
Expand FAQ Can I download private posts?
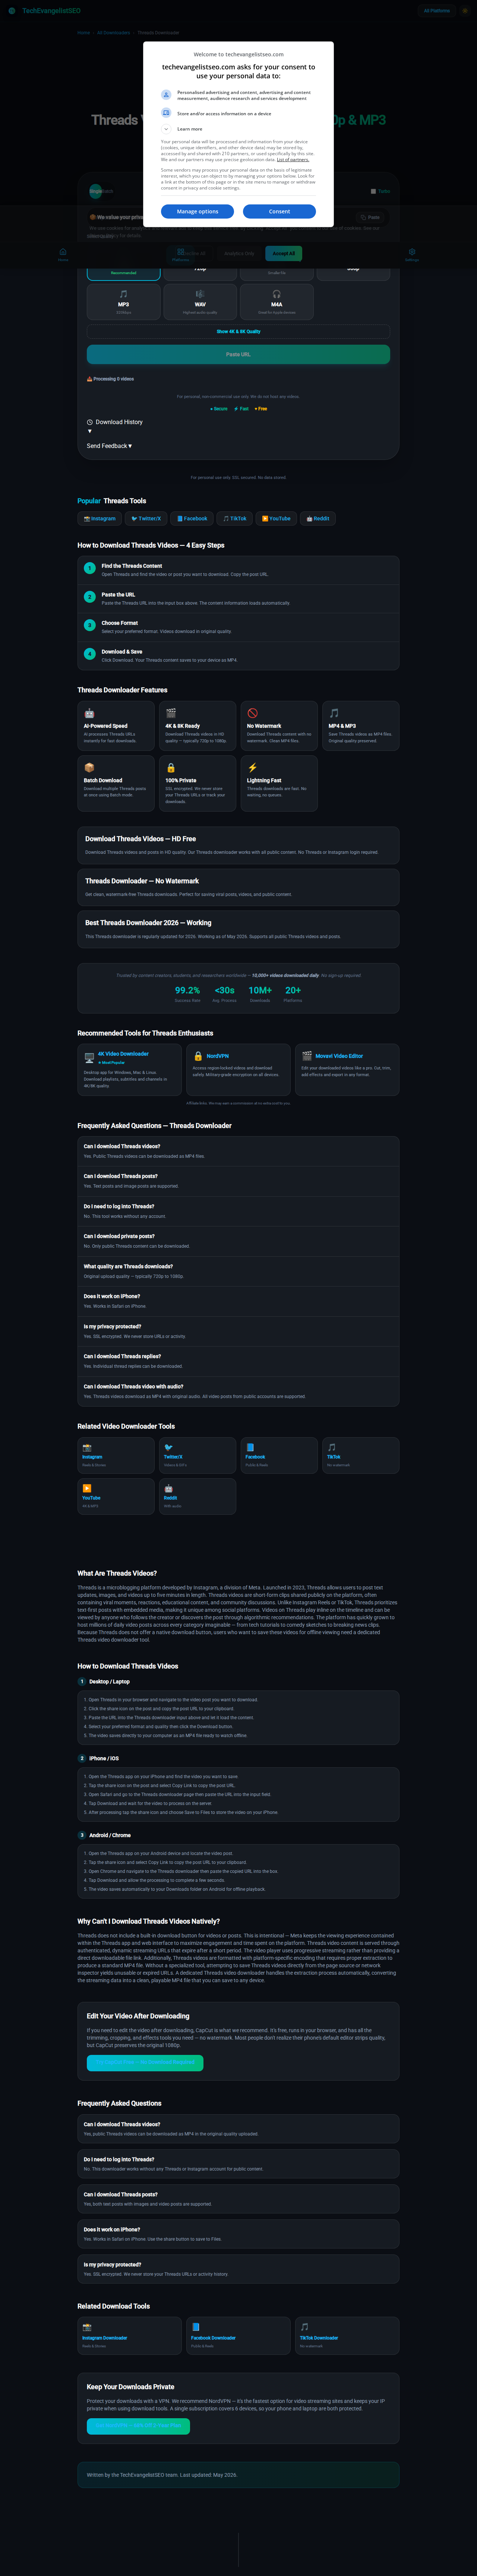pos(238,1241)
